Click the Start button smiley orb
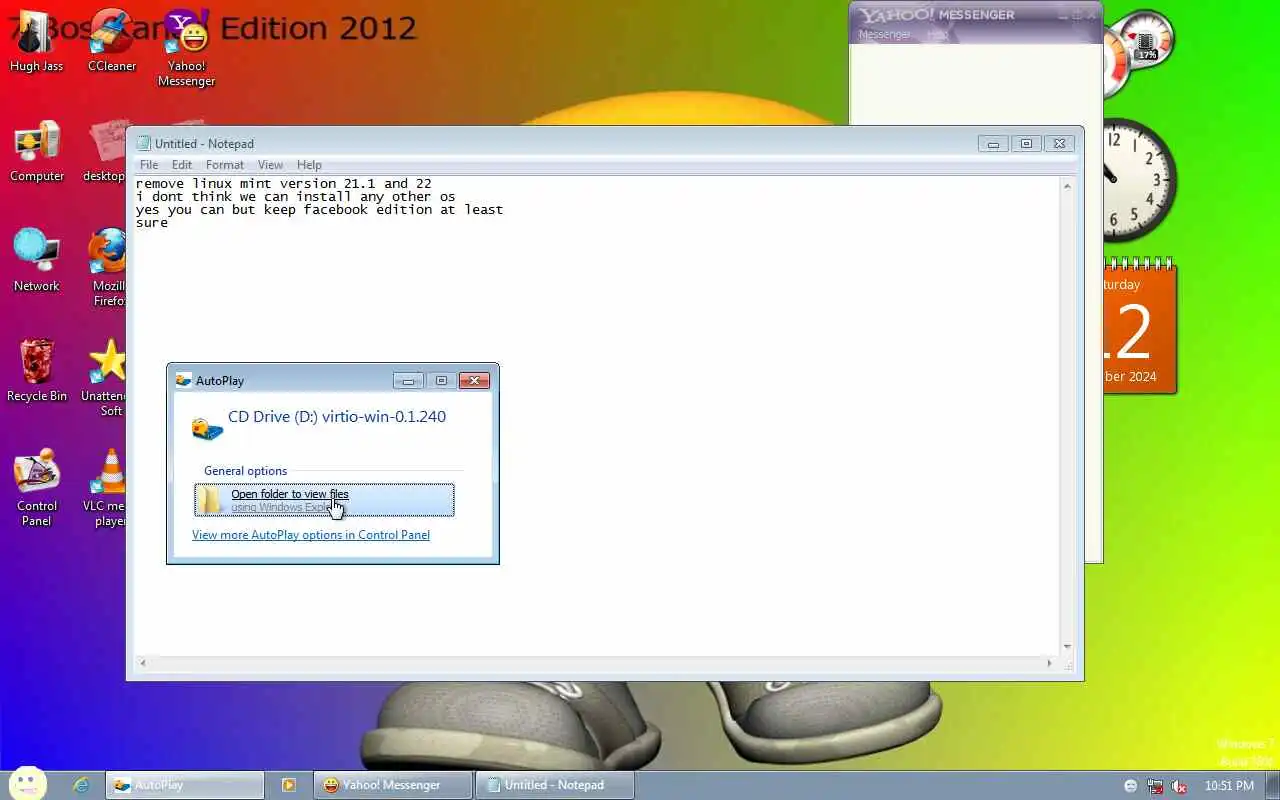 coord(28,785)
